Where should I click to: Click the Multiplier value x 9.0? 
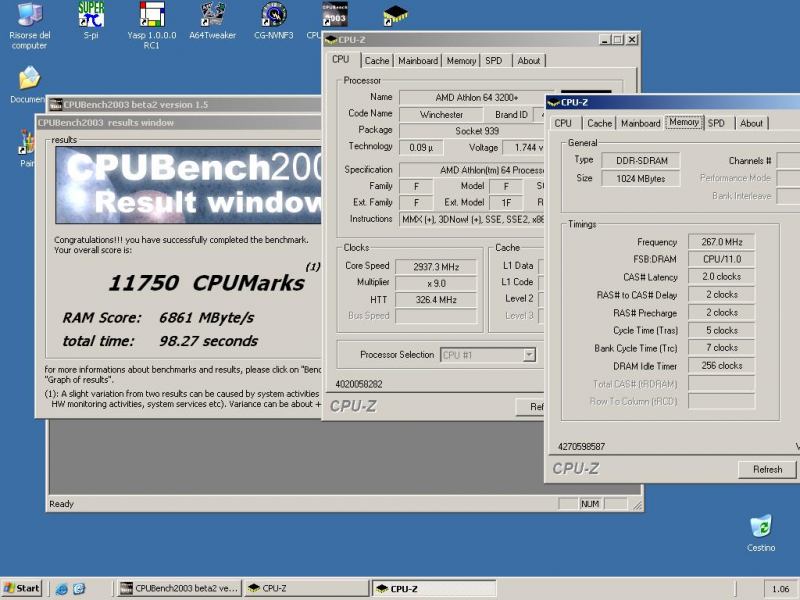[436, 283]
